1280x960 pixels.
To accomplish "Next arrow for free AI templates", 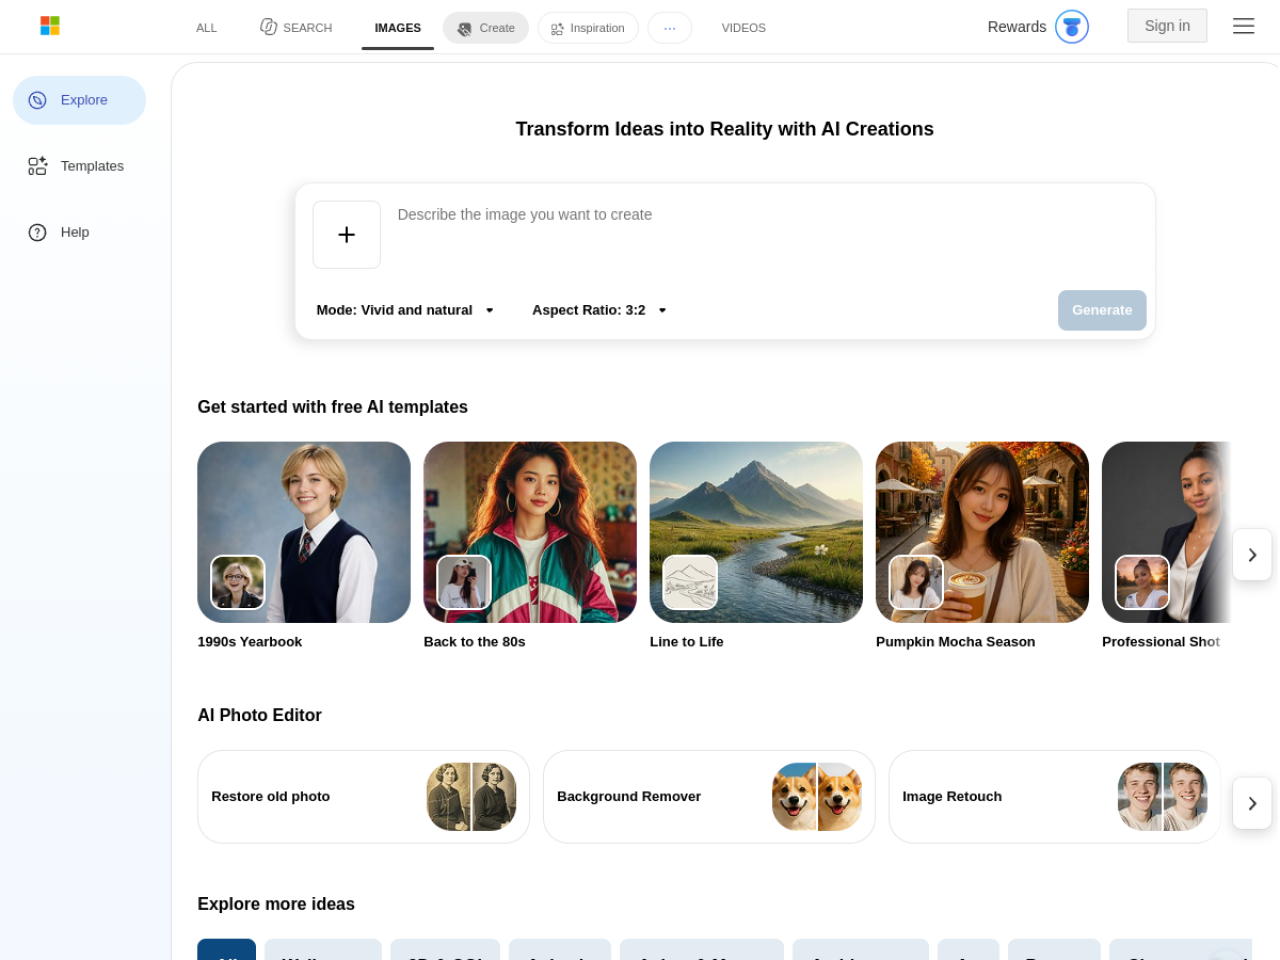I will [1252, 555].
